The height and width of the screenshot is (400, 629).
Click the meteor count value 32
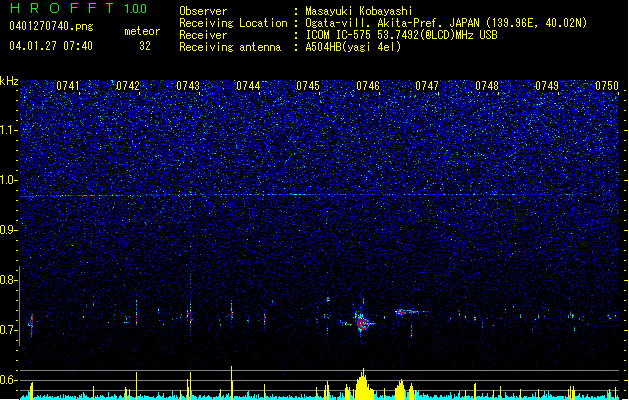(145, 46)
